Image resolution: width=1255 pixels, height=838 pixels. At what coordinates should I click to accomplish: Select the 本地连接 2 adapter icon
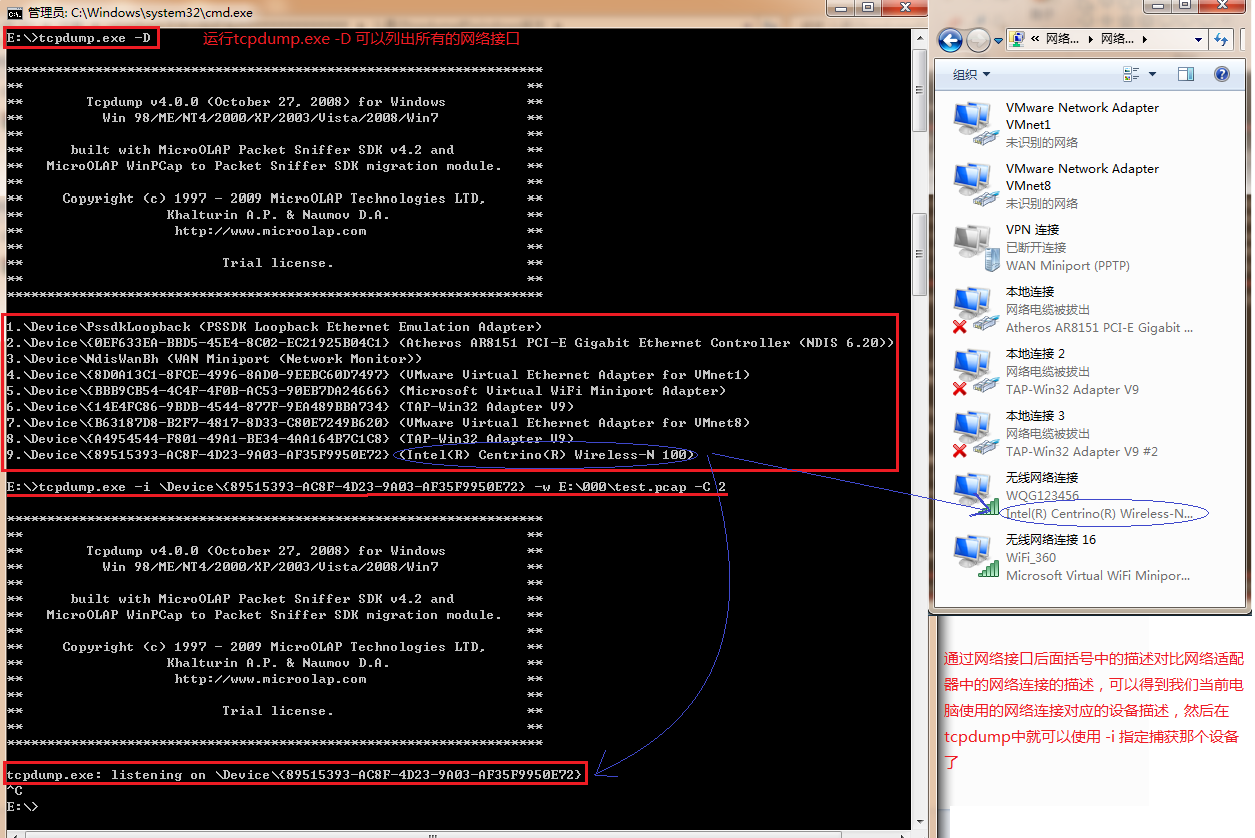point(976,371)
